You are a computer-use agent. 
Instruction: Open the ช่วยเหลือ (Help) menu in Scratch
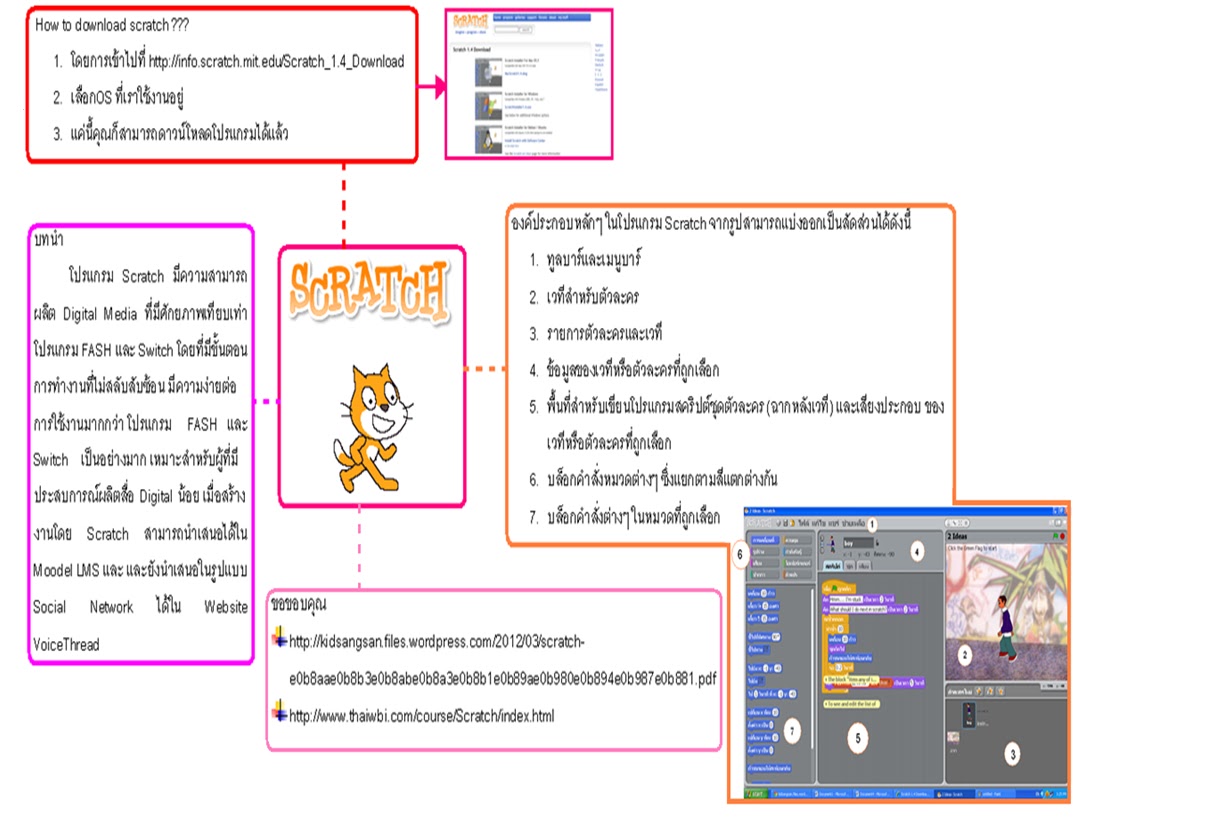853,523
